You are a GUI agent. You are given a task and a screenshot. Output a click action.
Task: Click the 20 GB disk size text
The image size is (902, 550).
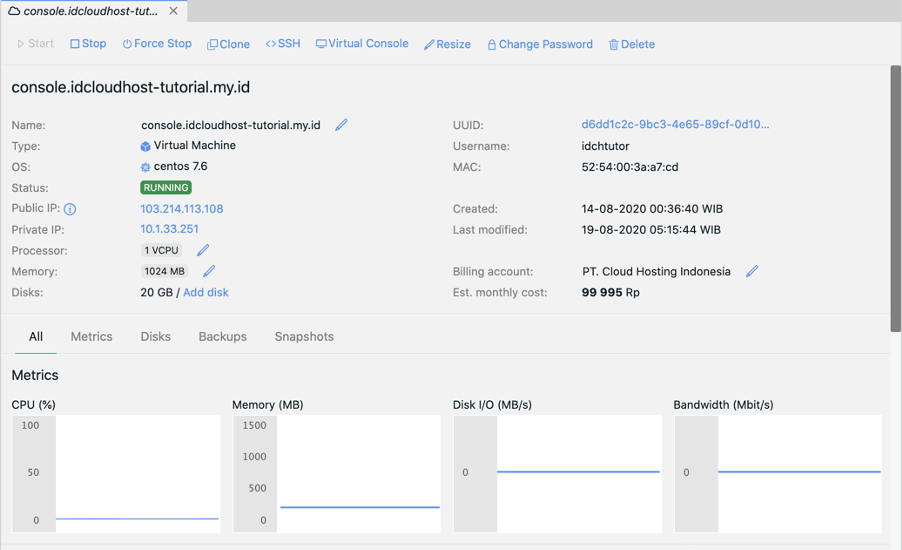pos(156,292)
